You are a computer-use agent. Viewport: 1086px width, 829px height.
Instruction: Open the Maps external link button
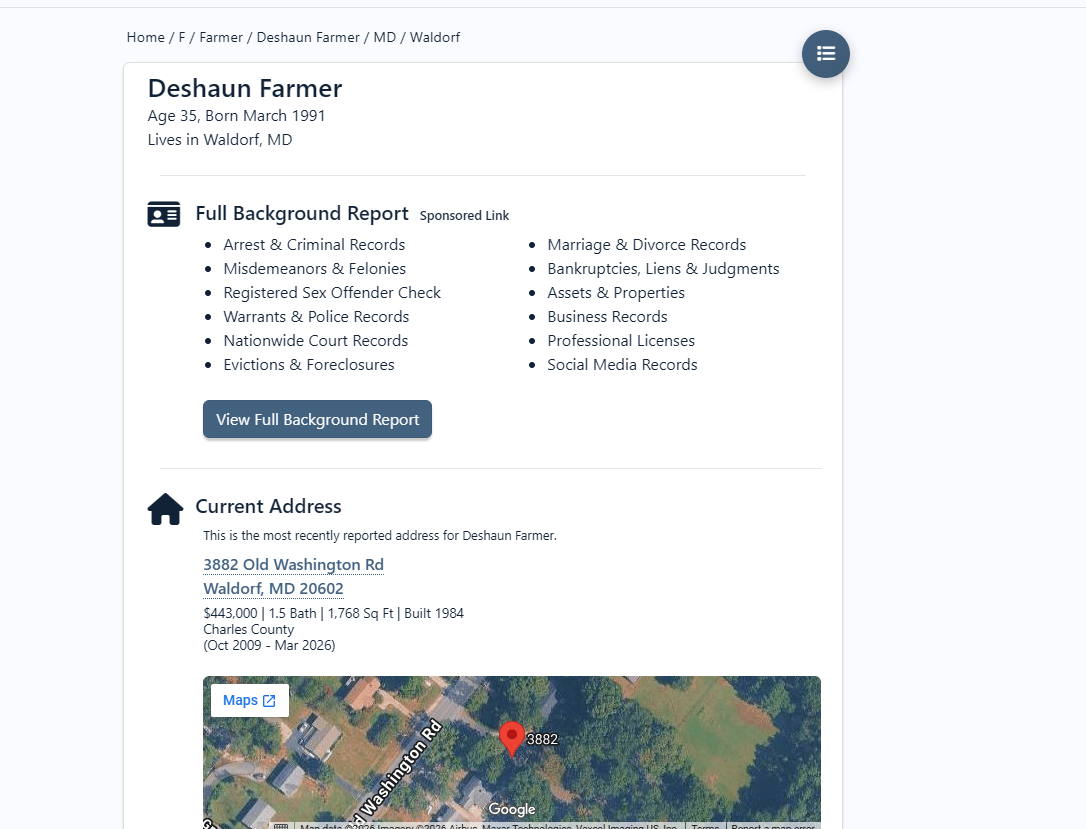coord(249,700)
